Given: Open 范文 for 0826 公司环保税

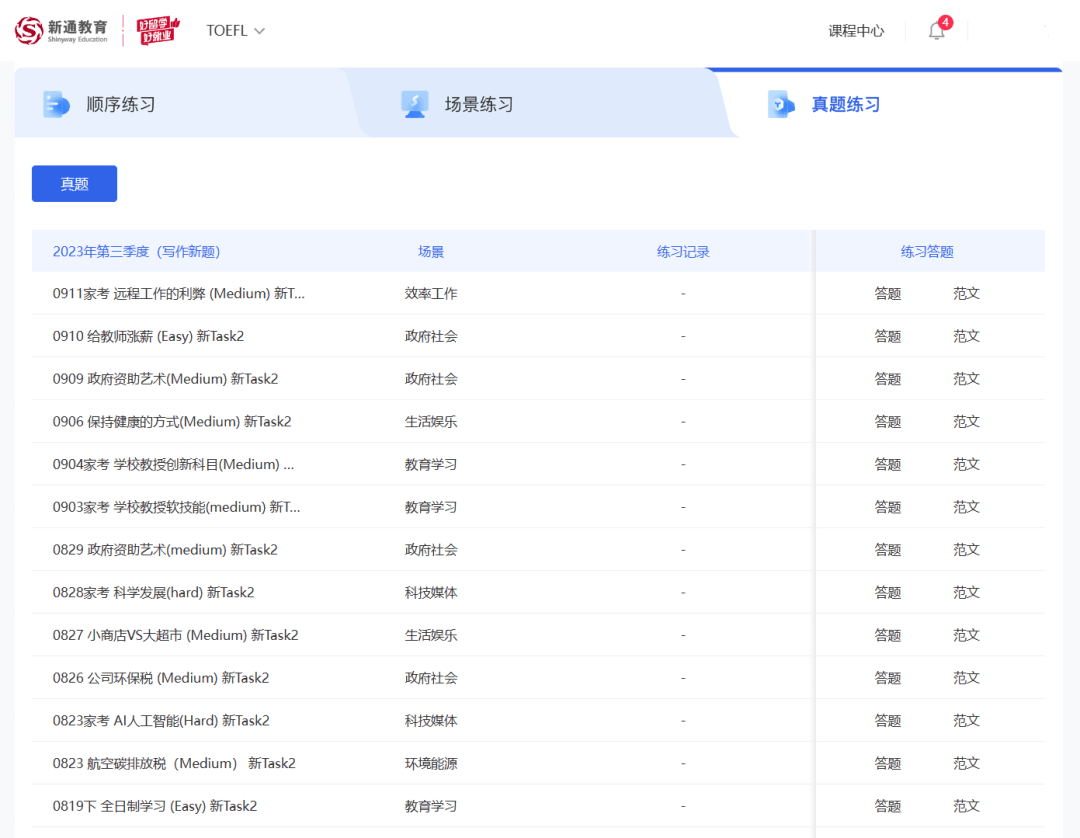Looking at the screenshot, I should (966, 678).
